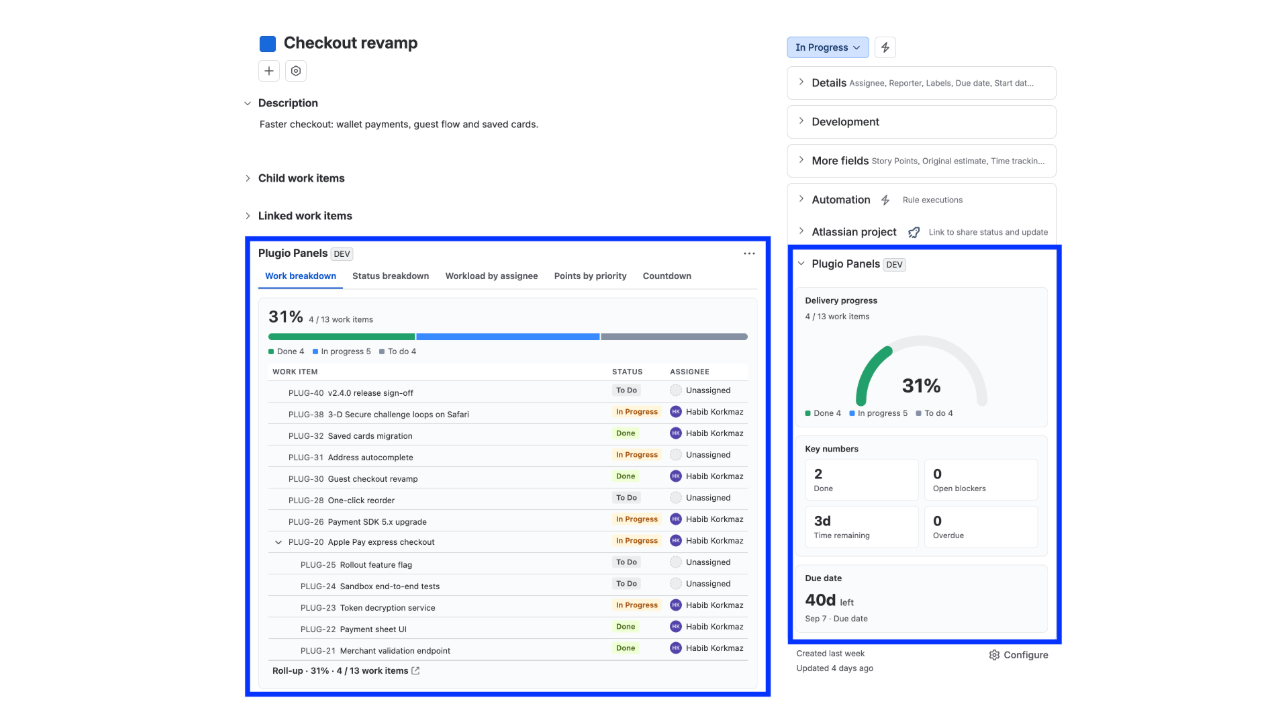Click Unassigned avatar in PLUG-40 row

[x=676, y=390]
